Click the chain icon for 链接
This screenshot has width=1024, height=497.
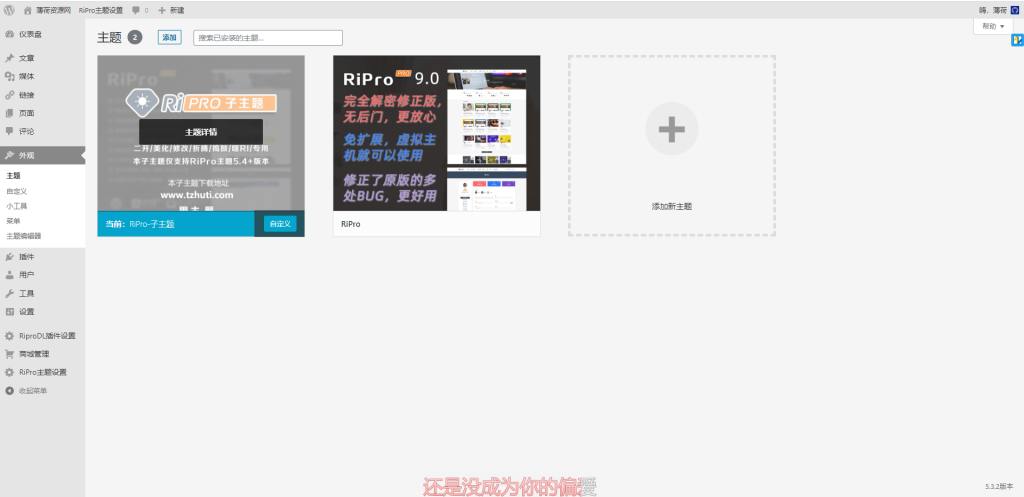coord(9,95)
